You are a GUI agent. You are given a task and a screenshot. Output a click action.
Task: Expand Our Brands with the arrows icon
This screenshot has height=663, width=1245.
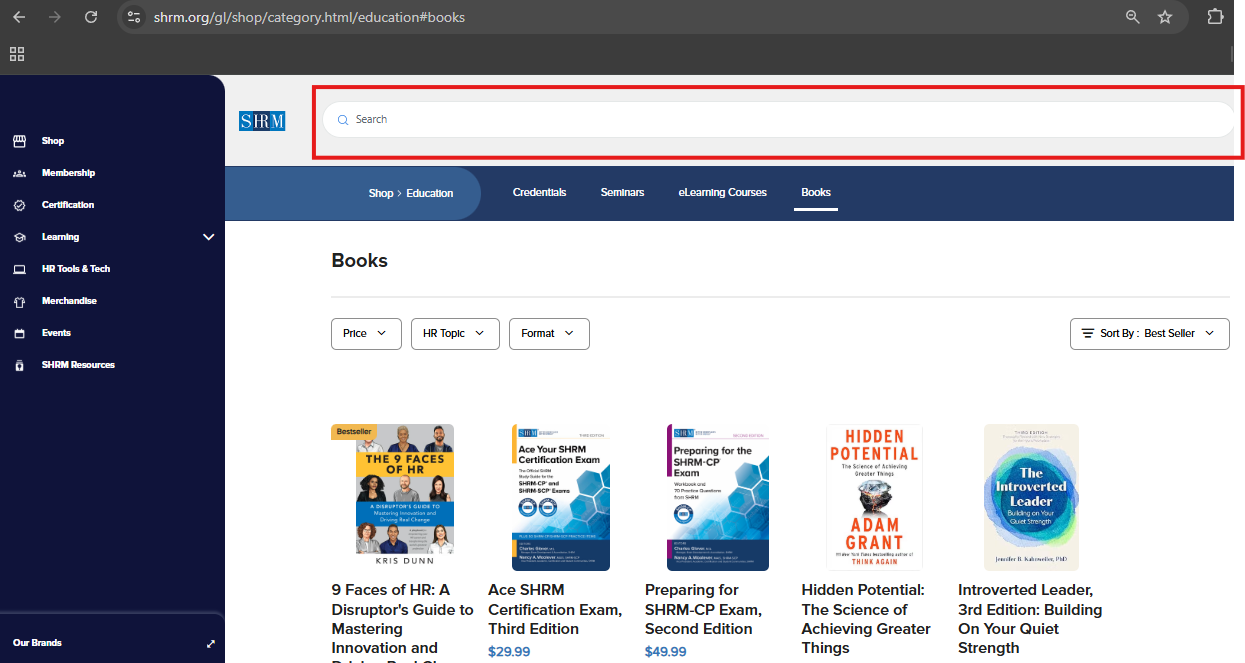tap(210, 643)
